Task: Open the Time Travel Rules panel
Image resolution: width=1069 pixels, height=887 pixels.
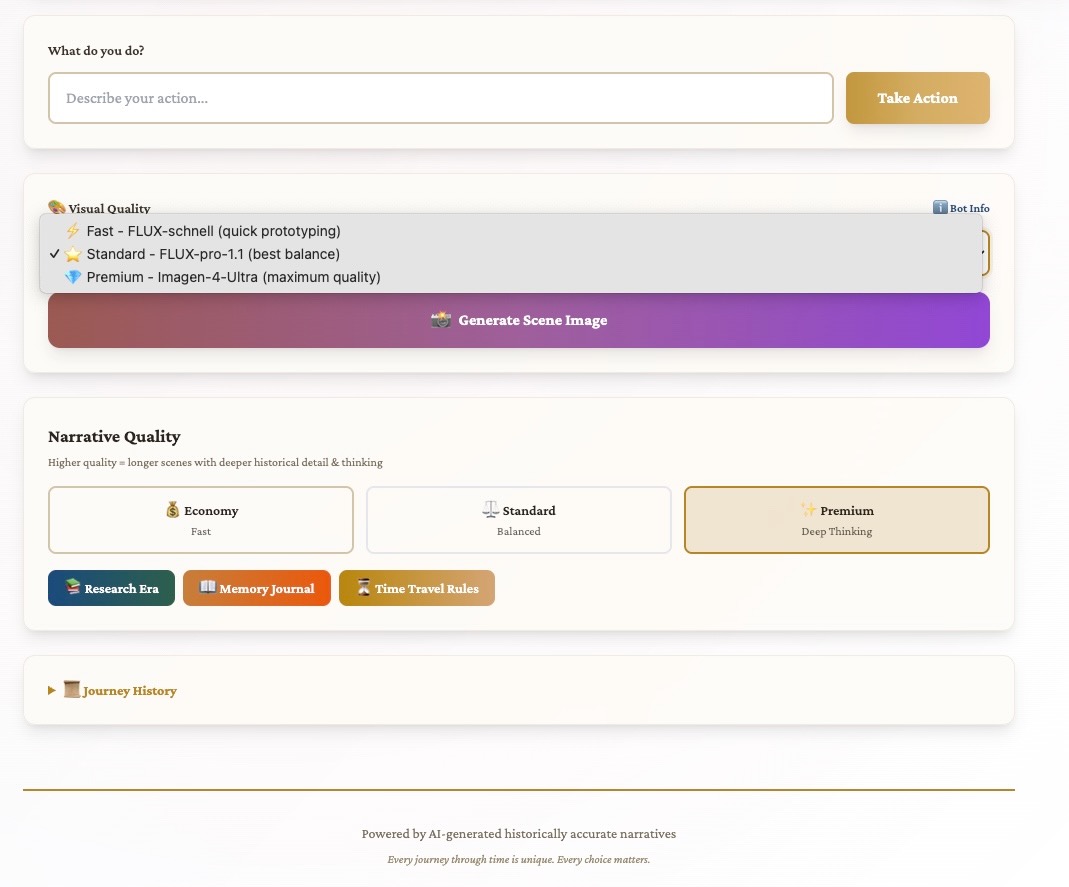Action: 417,588
